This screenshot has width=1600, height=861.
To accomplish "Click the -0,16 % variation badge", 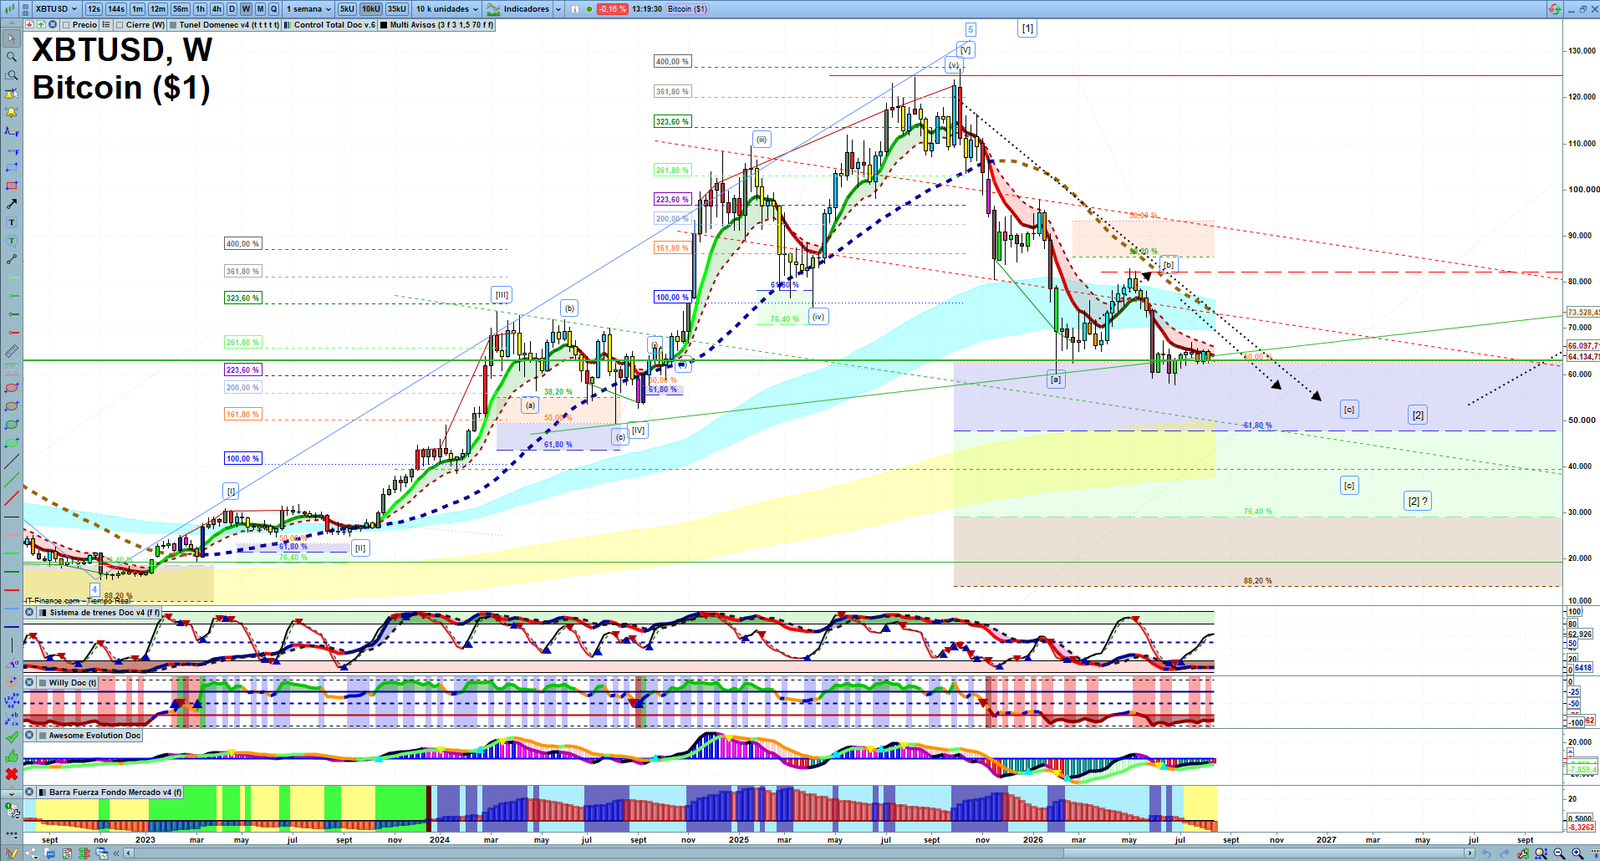I will coord(612,9).
